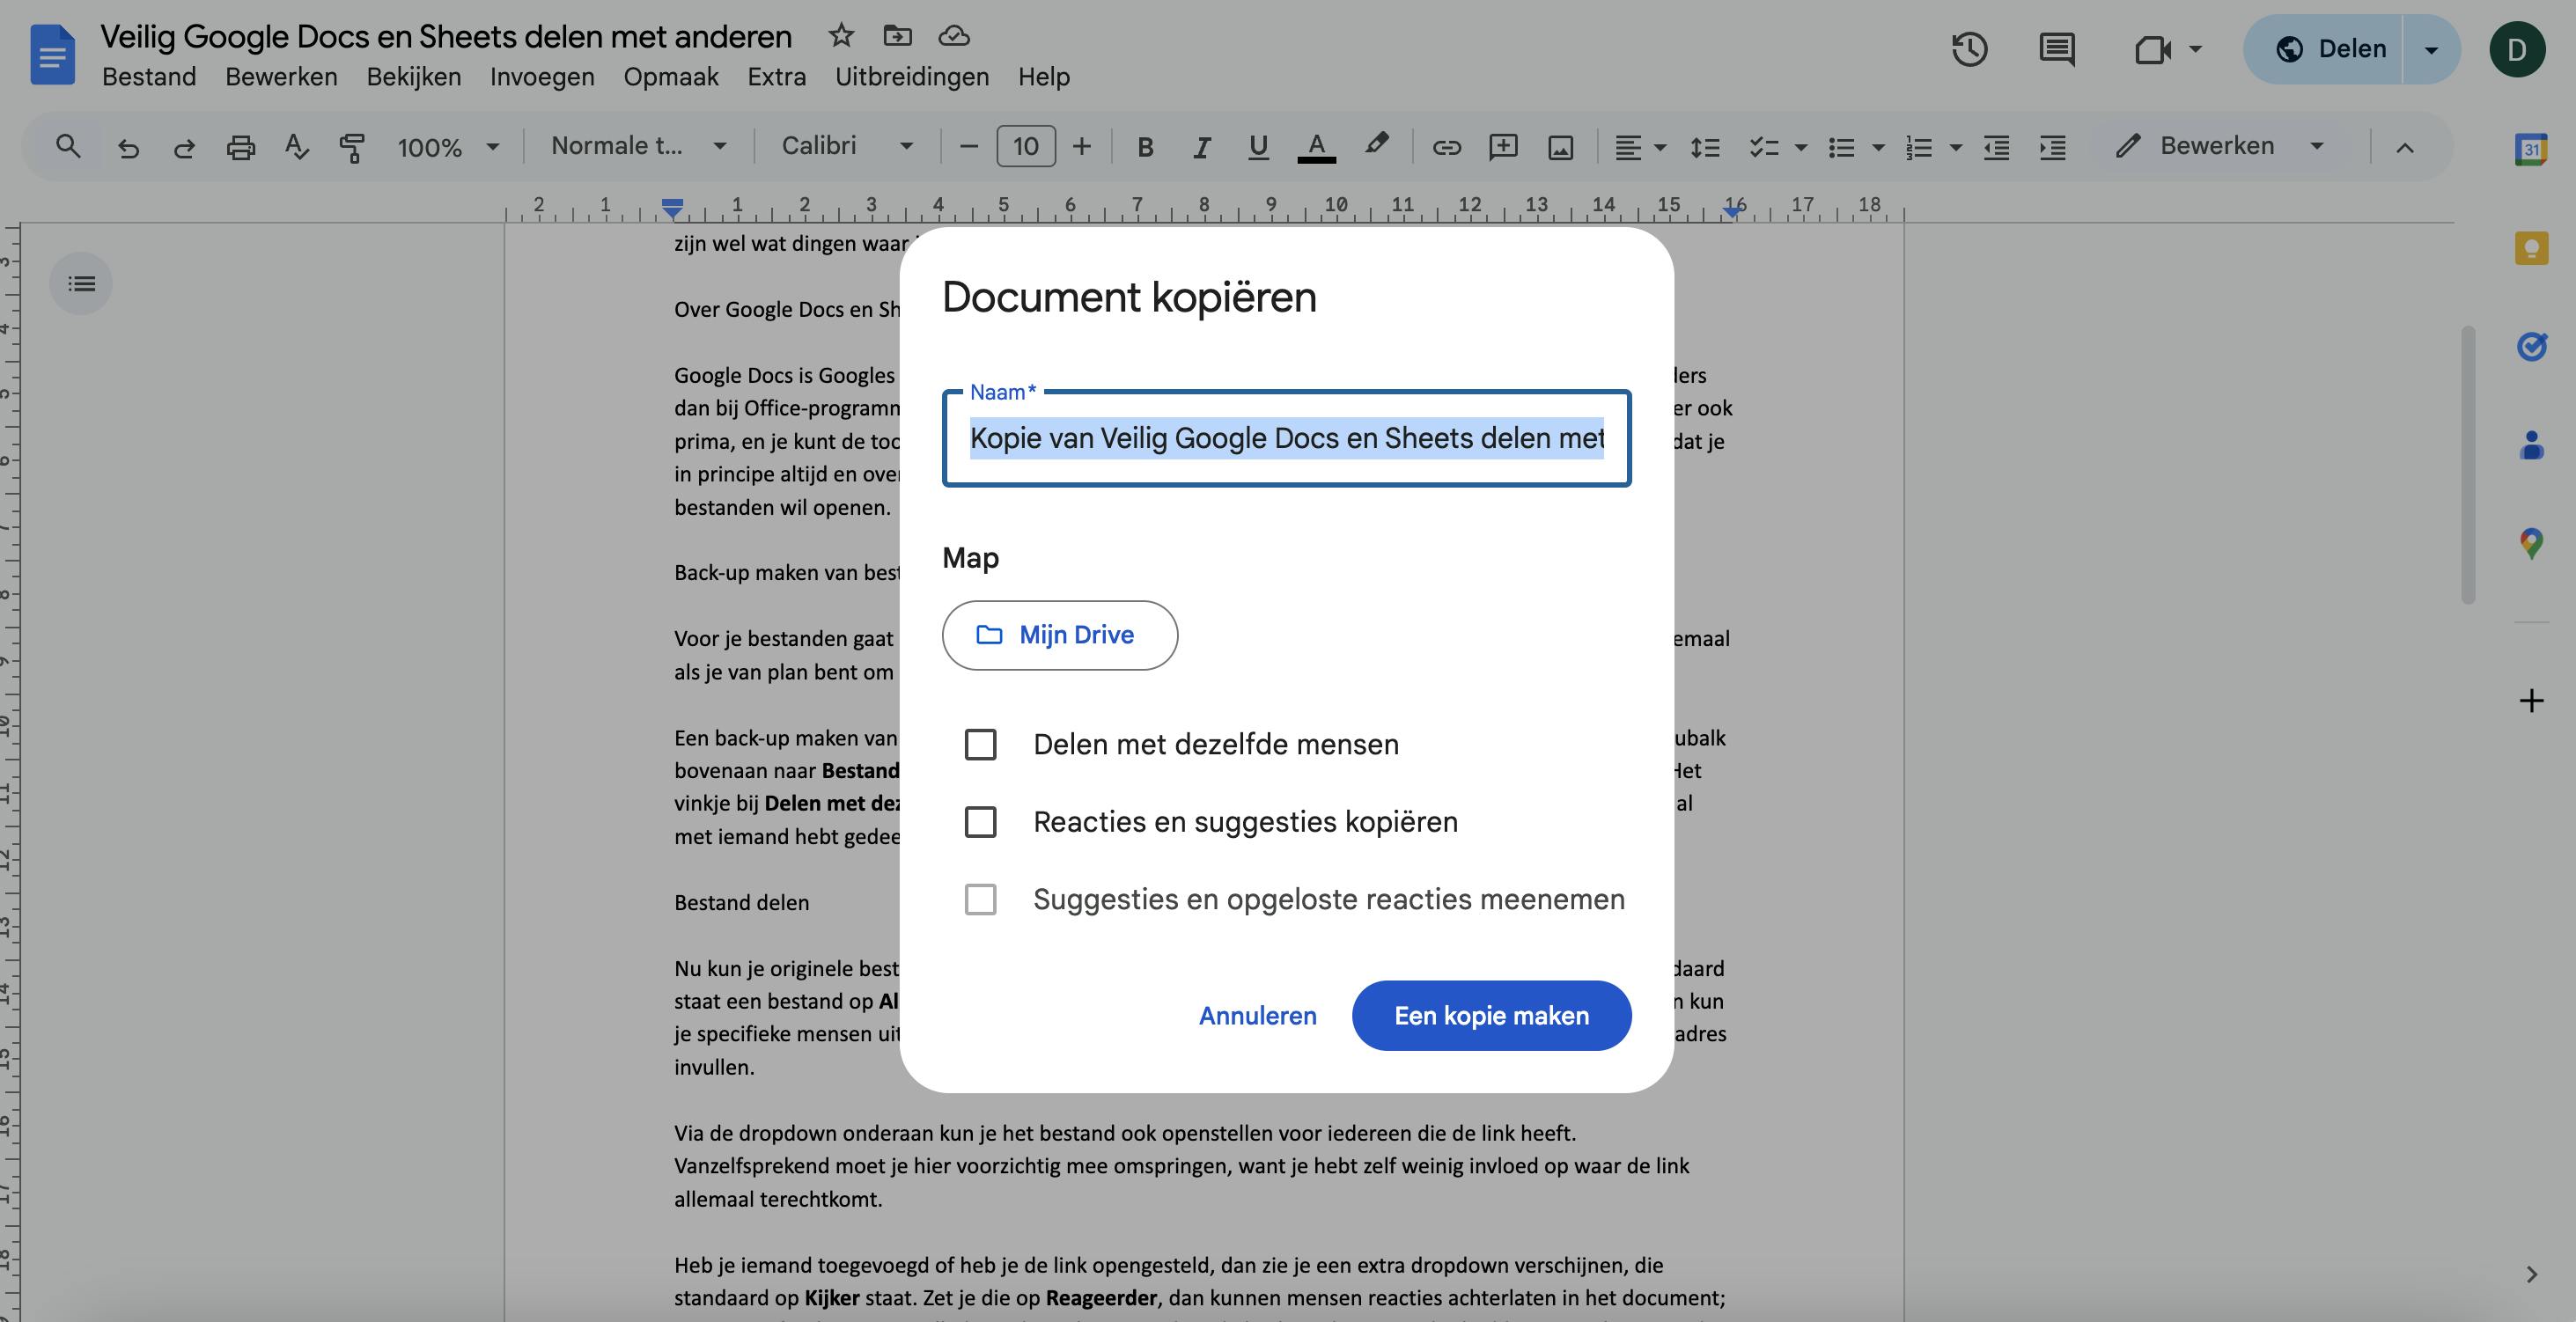This screenshot has width=2576, height=1322.
Task: Open Google Maps side panel icon
Action: click(x=2531, y=543)
